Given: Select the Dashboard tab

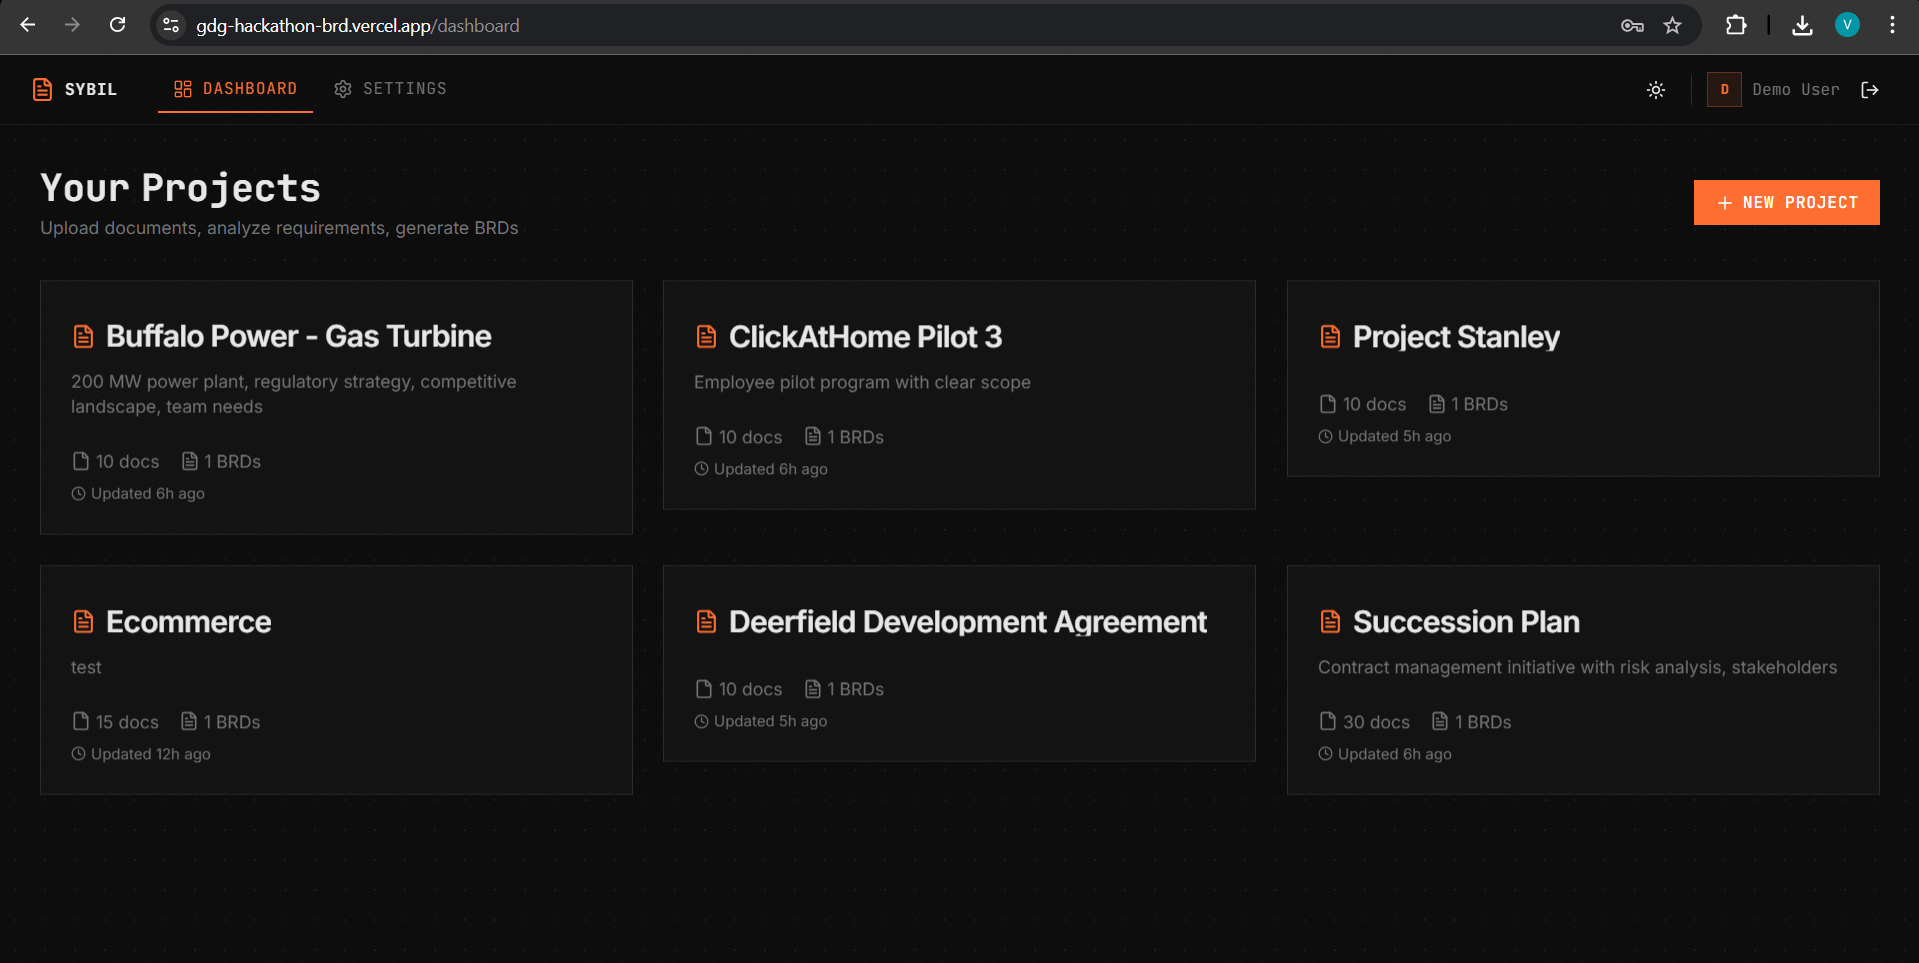Looking at the screenshot, I should 236,89.
